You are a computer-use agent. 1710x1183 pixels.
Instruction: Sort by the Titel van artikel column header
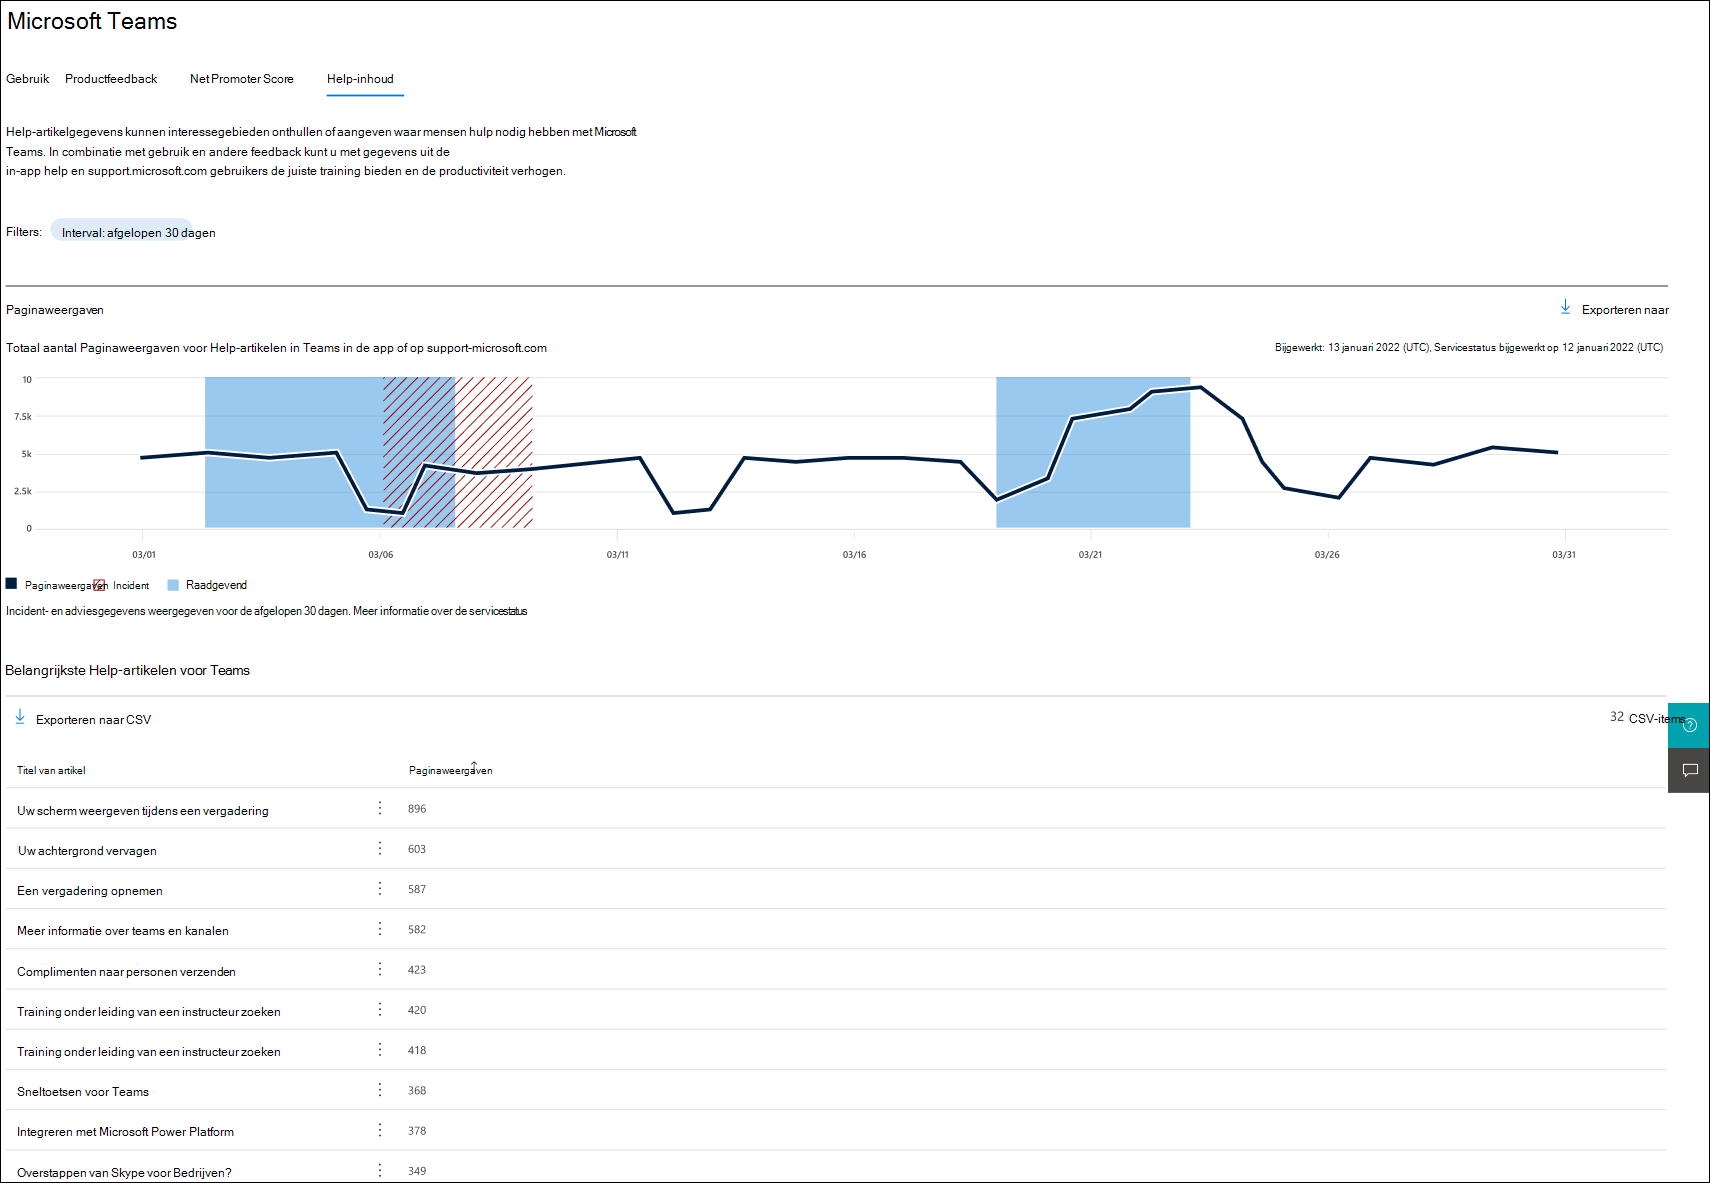(x=51, y=770)
